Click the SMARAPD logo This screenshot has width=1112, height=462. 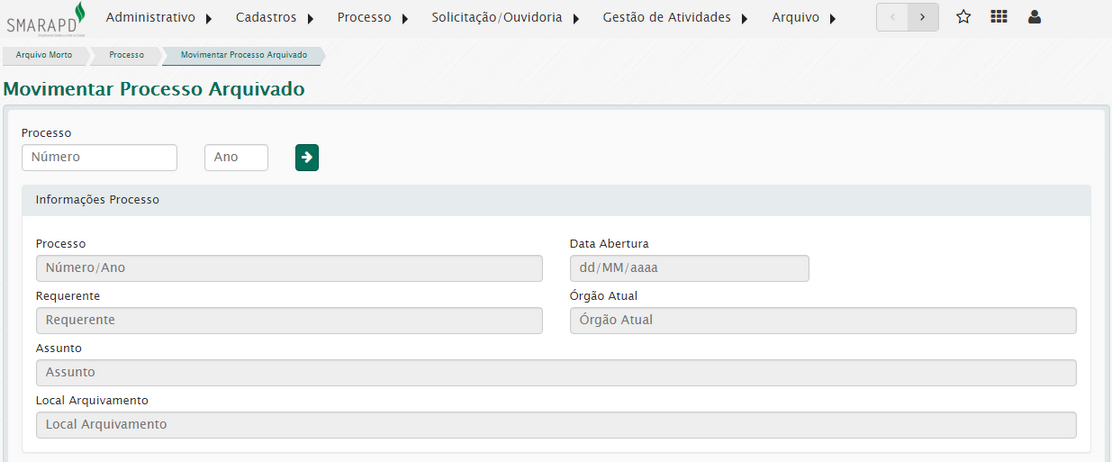click(x=47, y=18)
